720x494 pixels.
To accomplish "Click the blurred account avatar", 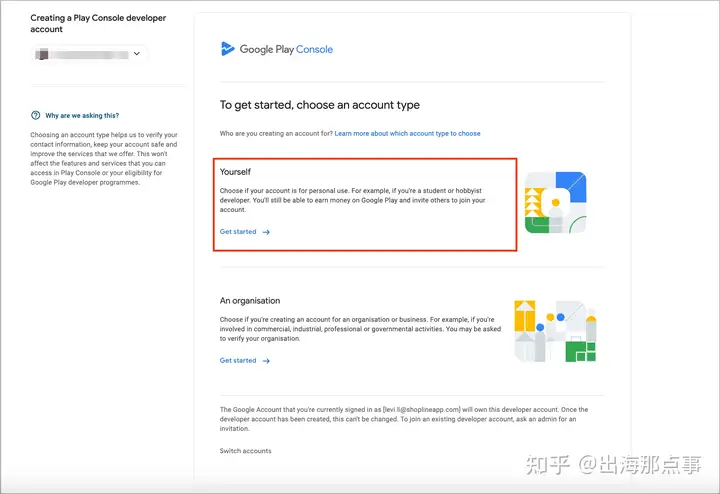I will tap(42, 54).
